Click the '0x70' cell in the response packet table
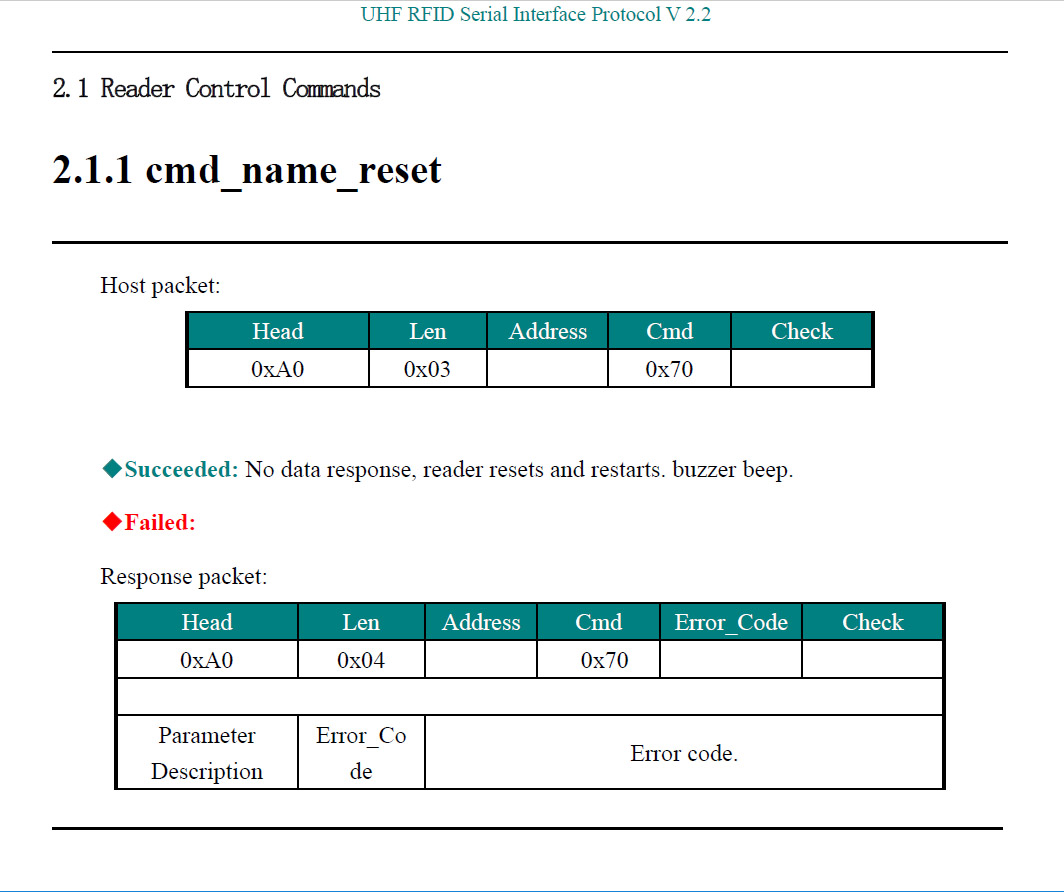Image resolution: width=1064 pixels, height=892 pixels. click(598, 660)
